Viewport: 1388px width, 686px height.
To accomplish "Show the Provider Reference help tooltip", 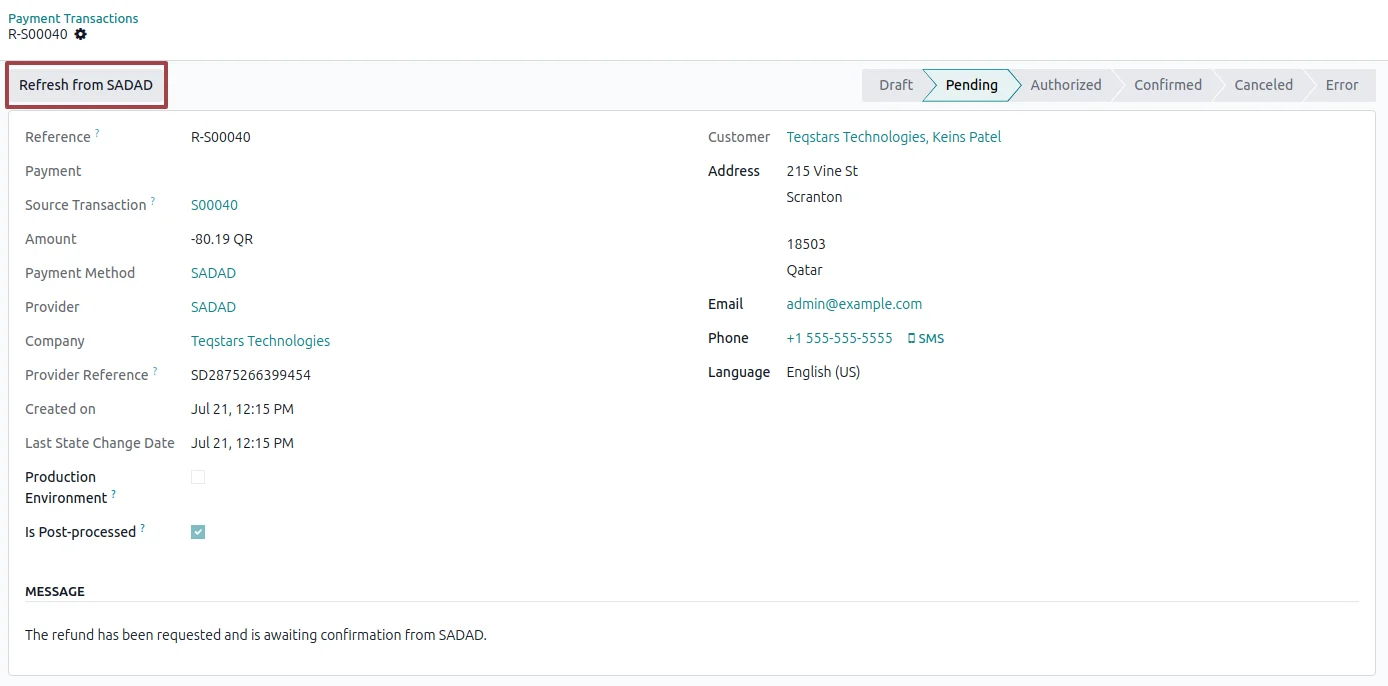I will [155, 371].
